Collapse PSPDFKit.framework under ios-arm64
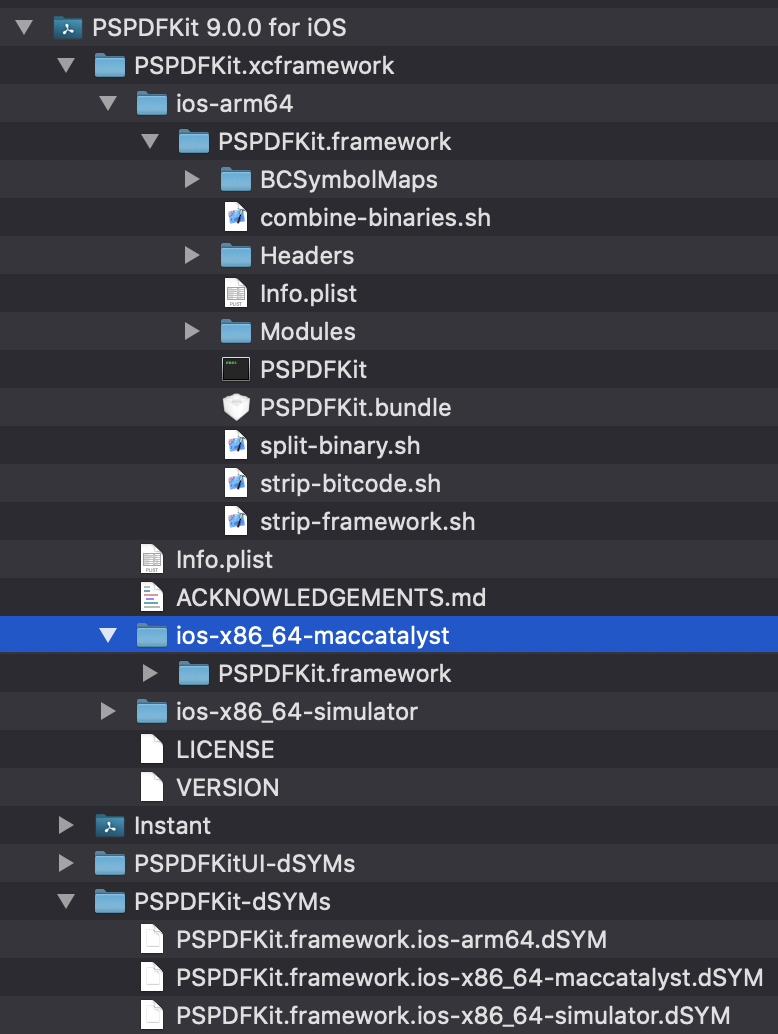Viewport: 778px width, 1034px height. tap(150, 141)
